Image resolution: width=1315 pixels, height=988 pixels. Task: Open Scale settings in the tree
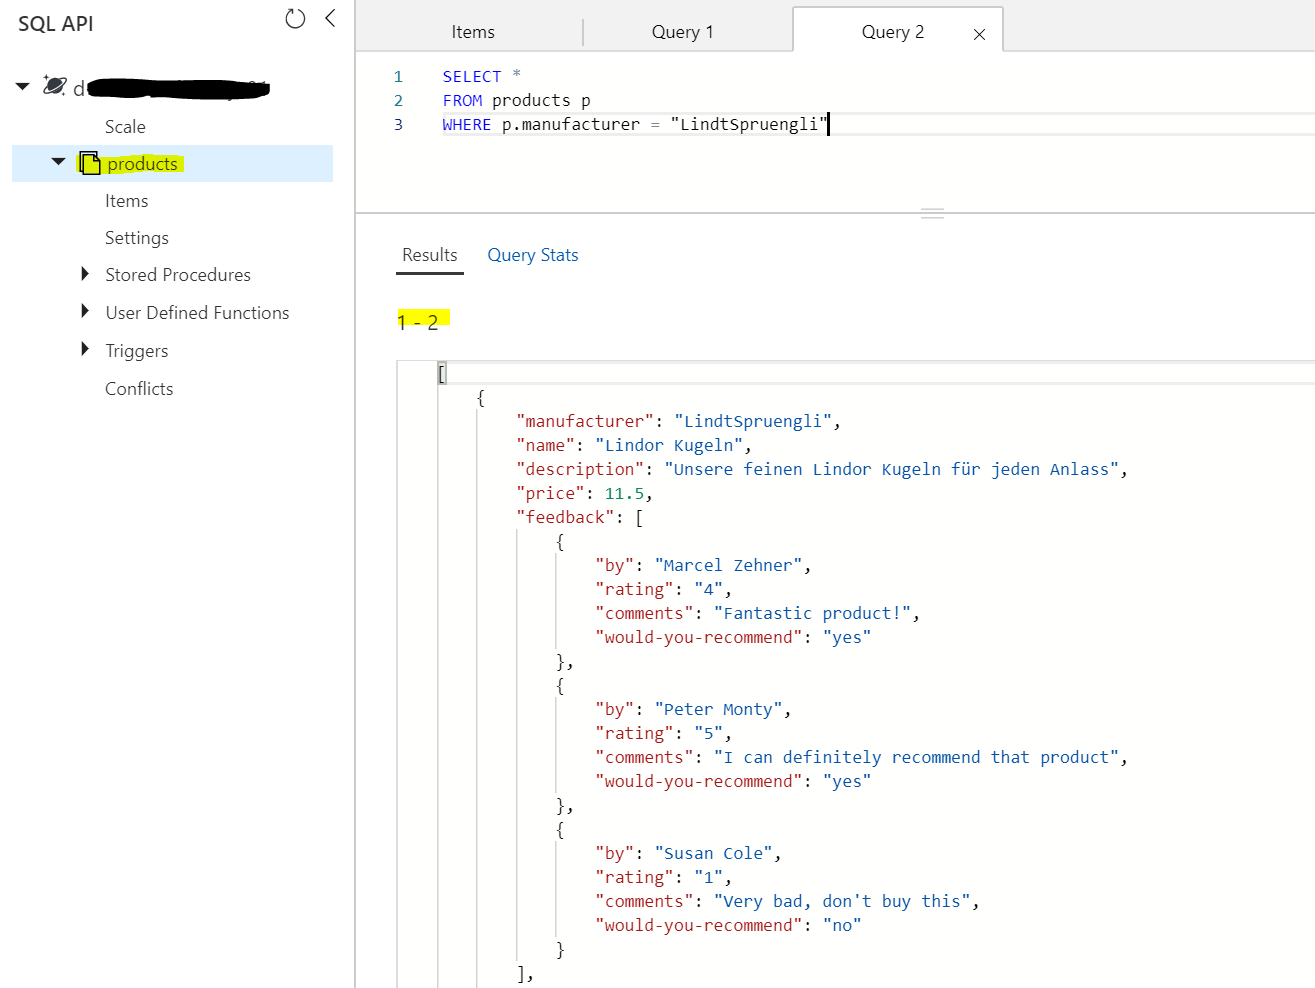(125, 127)
